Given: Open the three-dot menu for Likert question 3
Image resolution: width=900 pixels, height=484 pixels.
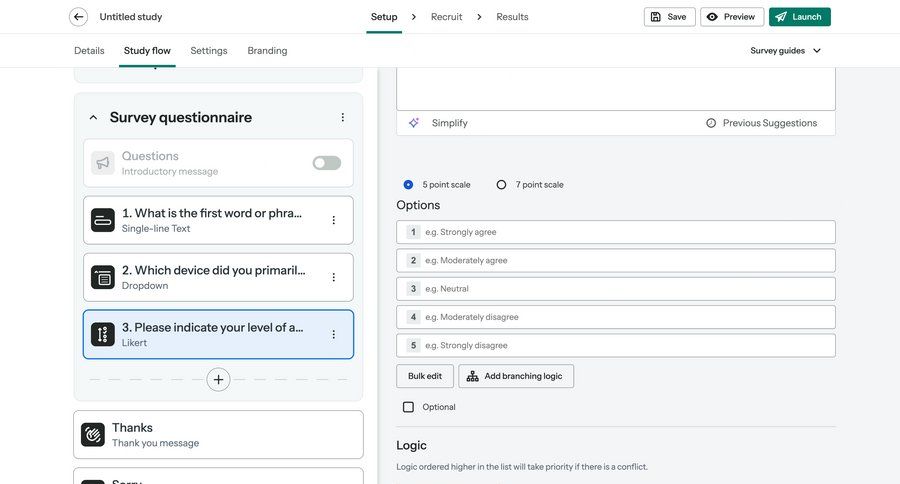Looking at the screenshot, I should click(x=334, y=334).
